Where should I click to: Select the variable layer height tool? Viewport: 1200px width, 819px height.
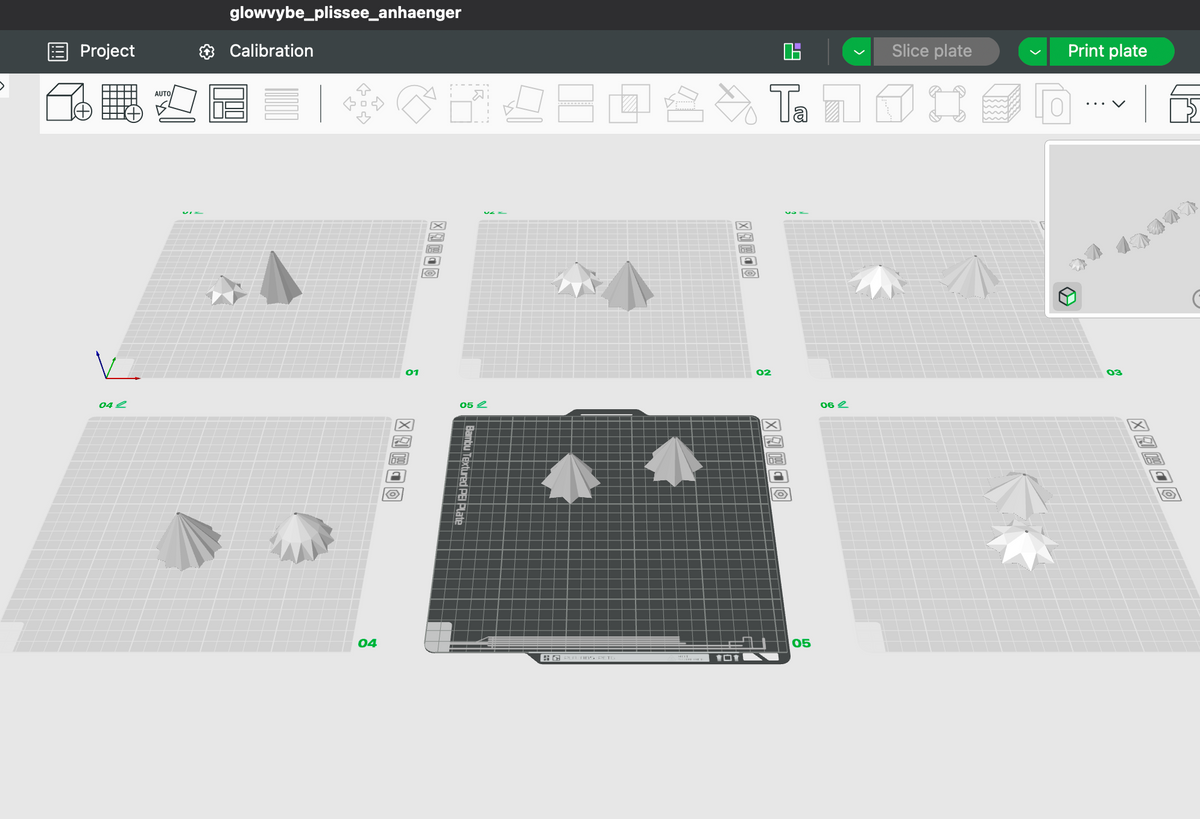(282, 104)
